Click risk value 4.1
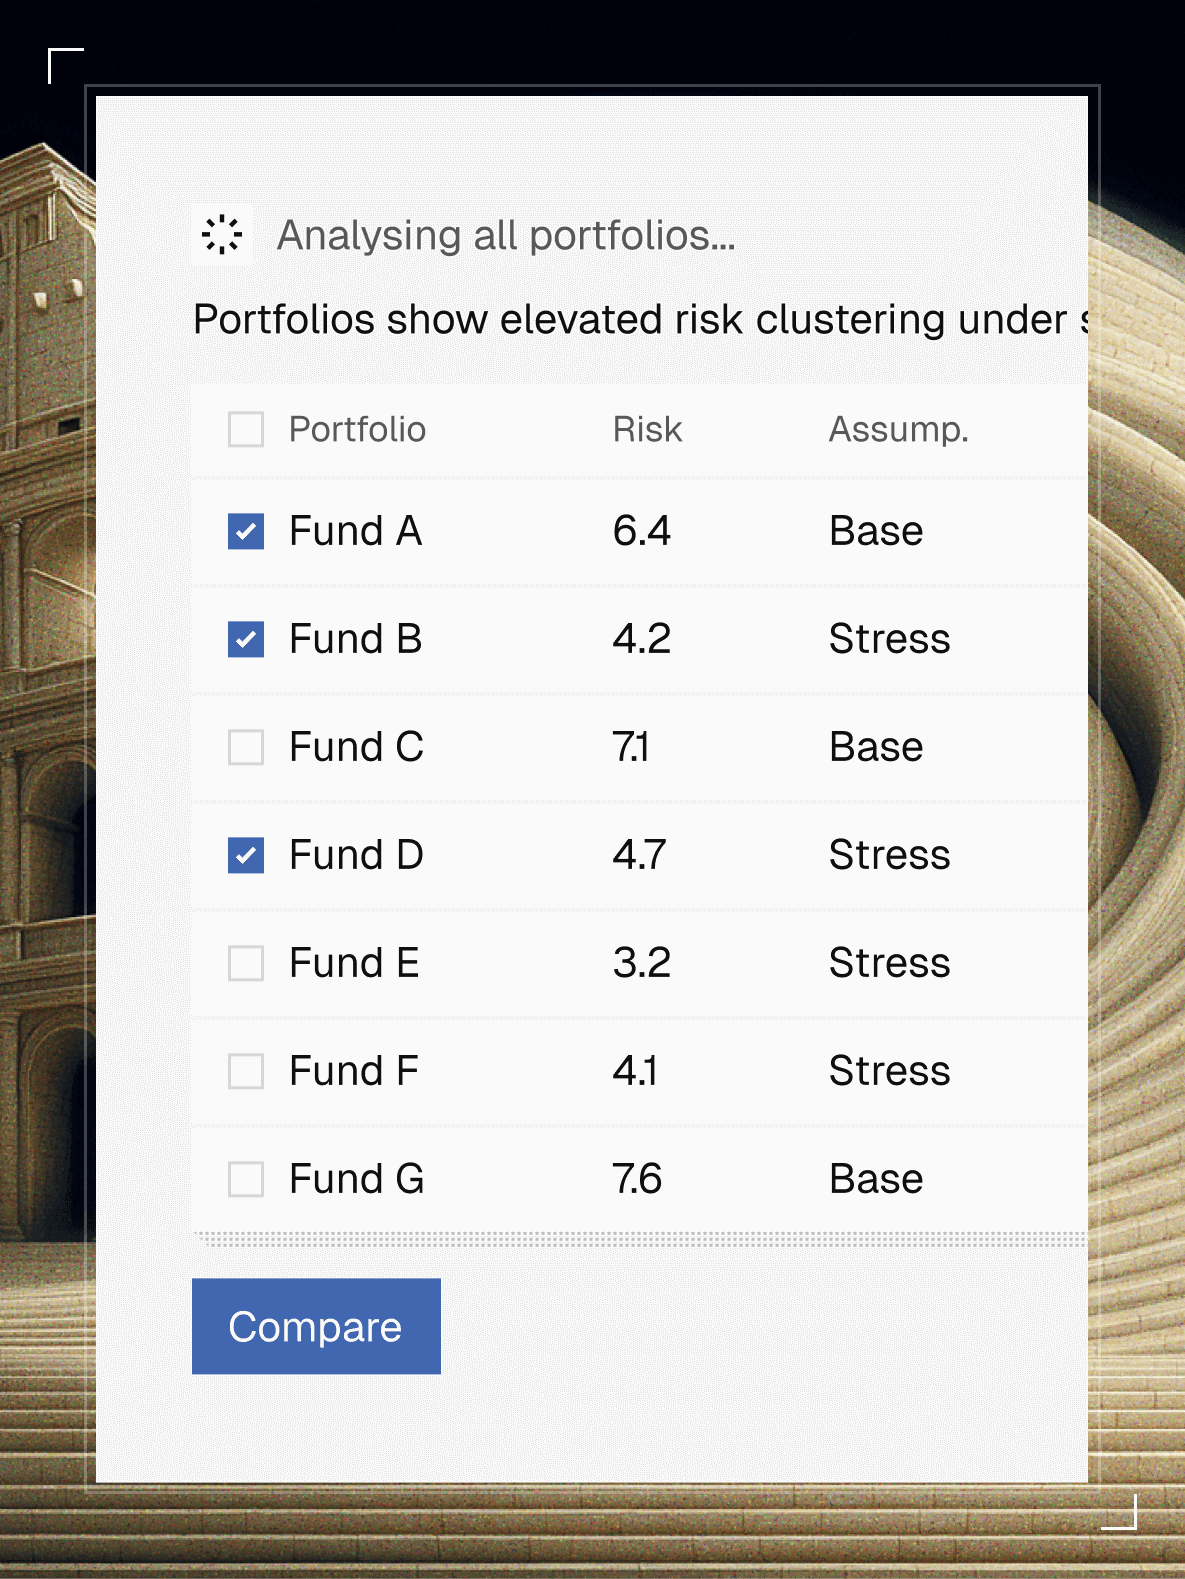The width and height of the screenshot is (1185, 1579). tap(635, 1071)
